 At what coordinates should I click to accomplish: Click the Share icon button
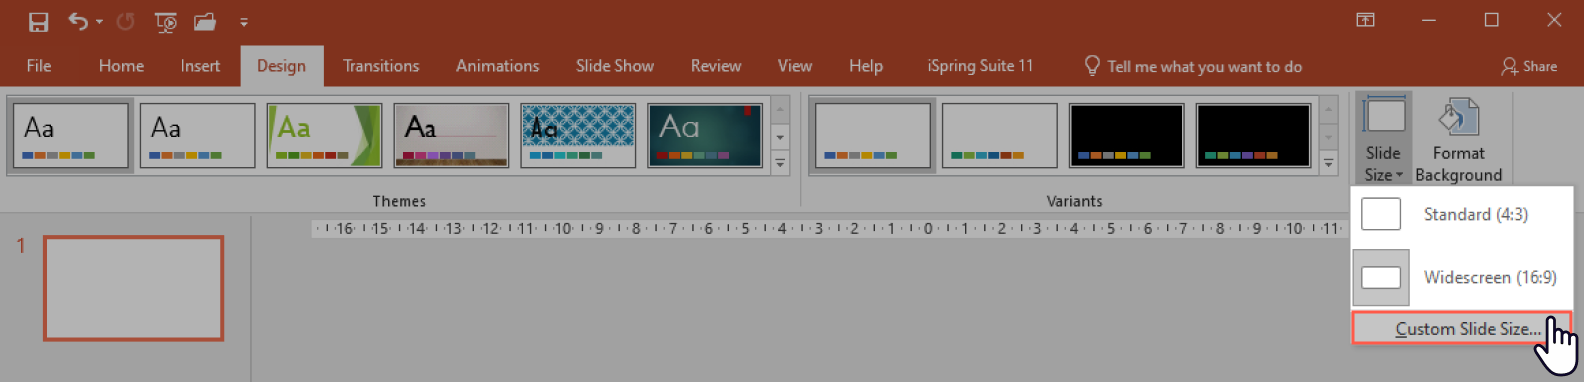tap(1529, 66)
